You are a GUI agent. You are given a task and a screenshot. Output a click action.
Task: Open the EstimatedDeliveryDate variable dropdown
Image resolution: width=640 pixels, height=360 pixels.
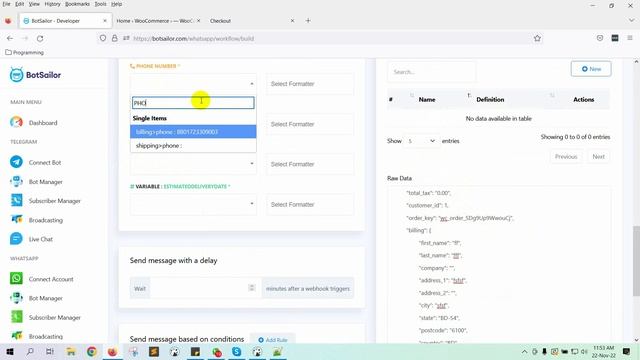point(193,204)
